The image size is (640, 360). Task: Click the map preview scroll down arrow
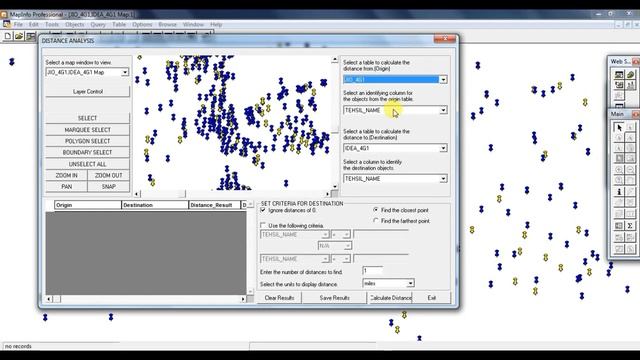point(335,187)
